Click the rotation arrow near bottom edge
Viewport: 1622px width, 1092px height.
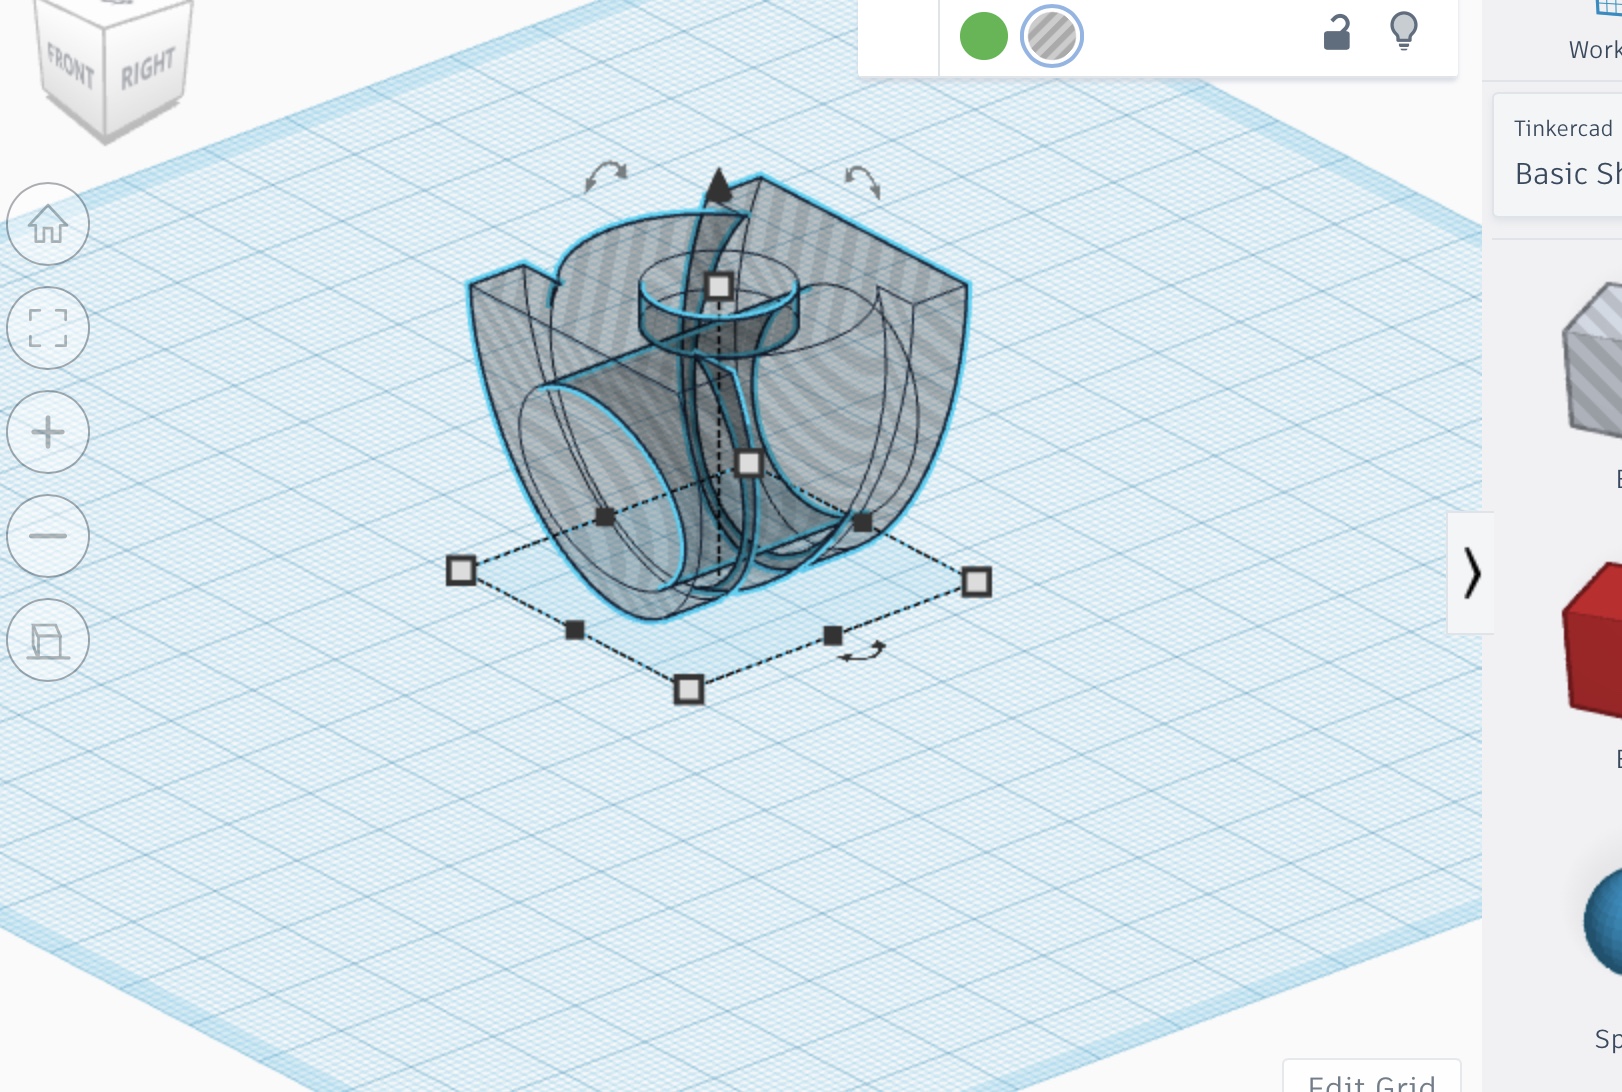(862, 652)
